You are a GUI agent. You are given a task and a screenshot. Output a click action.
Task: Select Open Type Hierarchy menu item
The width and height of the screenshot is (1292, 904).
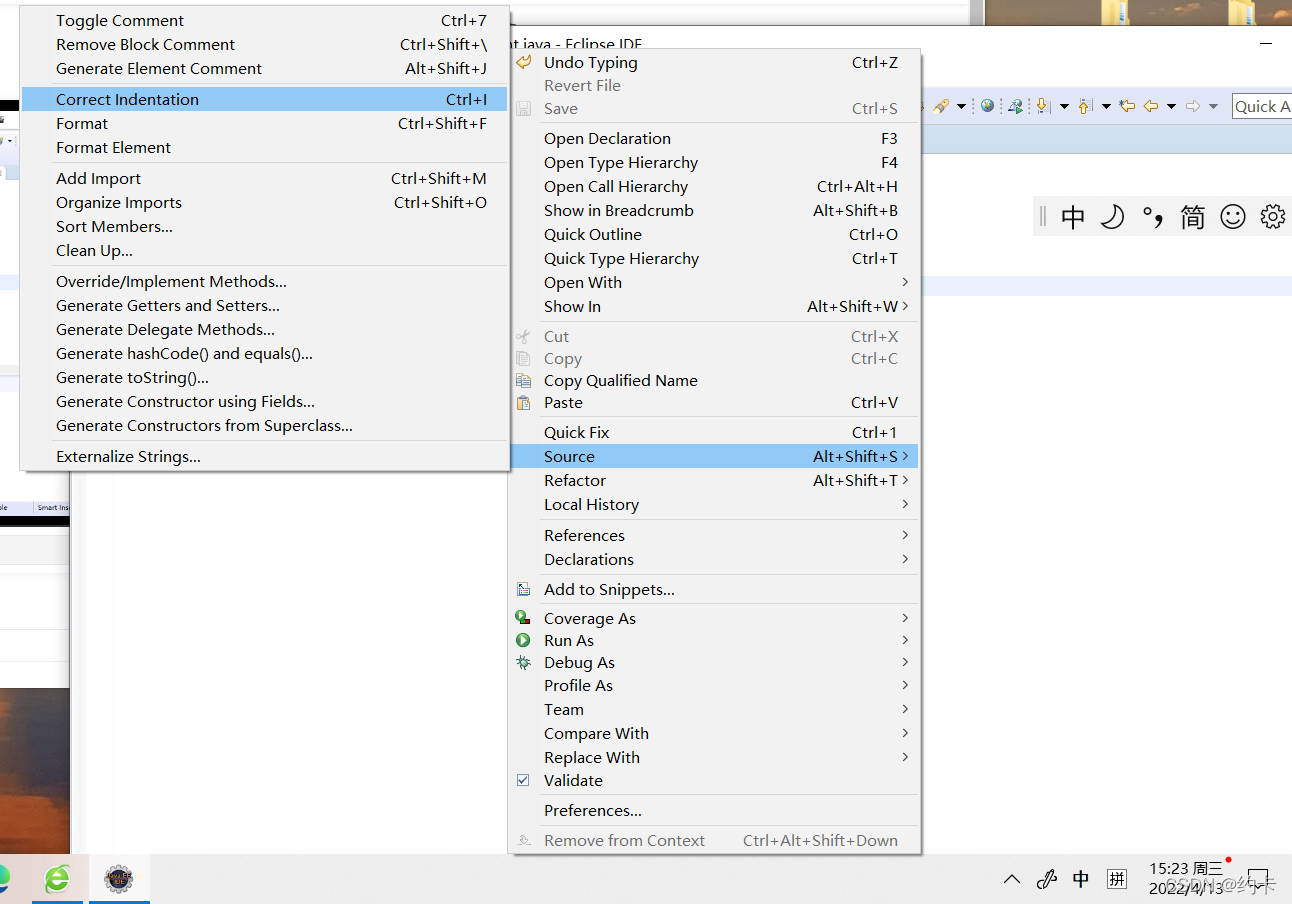(x=713, y=163)
